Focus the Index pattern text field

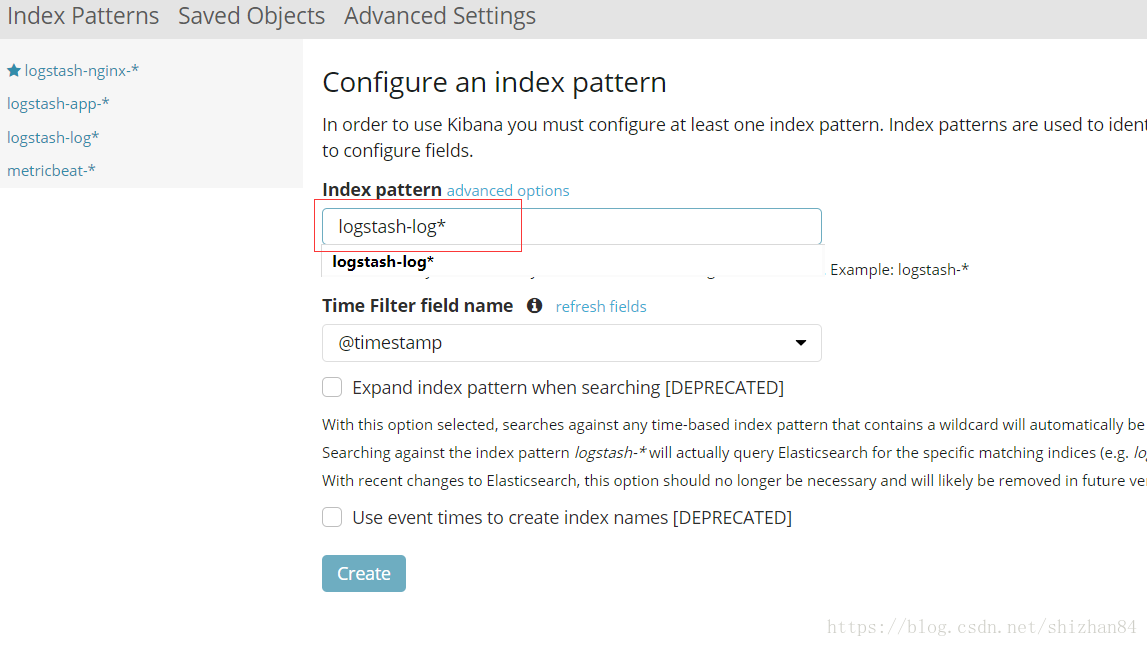pos(572,226)
